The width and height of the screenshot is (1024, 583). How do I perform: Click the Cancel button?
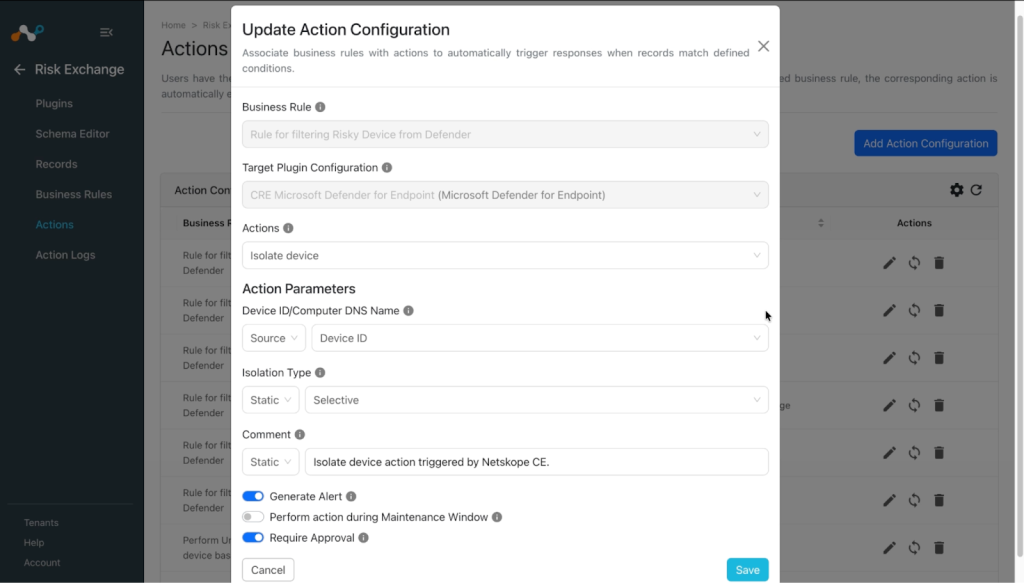[268, 570]
